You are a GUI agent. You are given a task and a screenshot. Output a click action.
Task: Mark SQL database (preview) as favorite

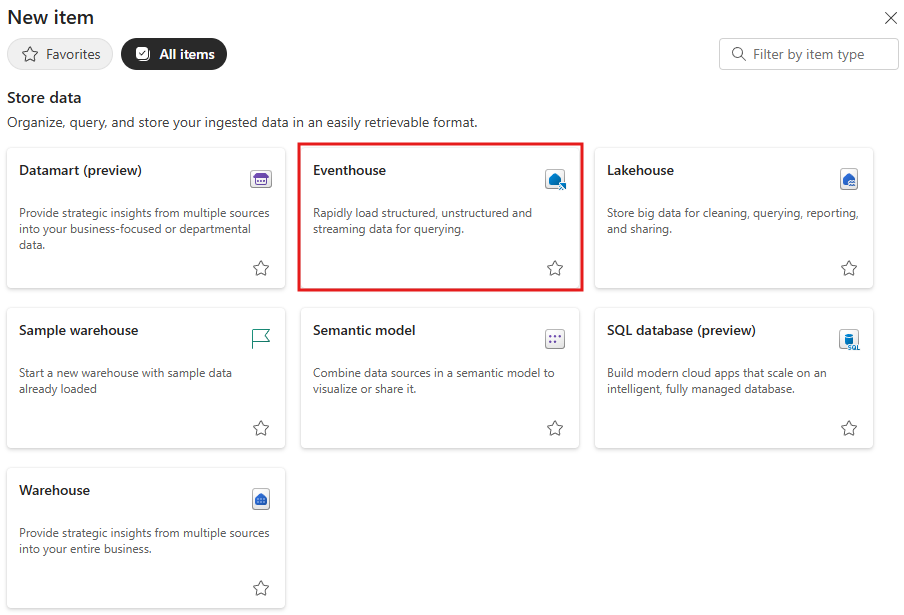coord(849,428)
